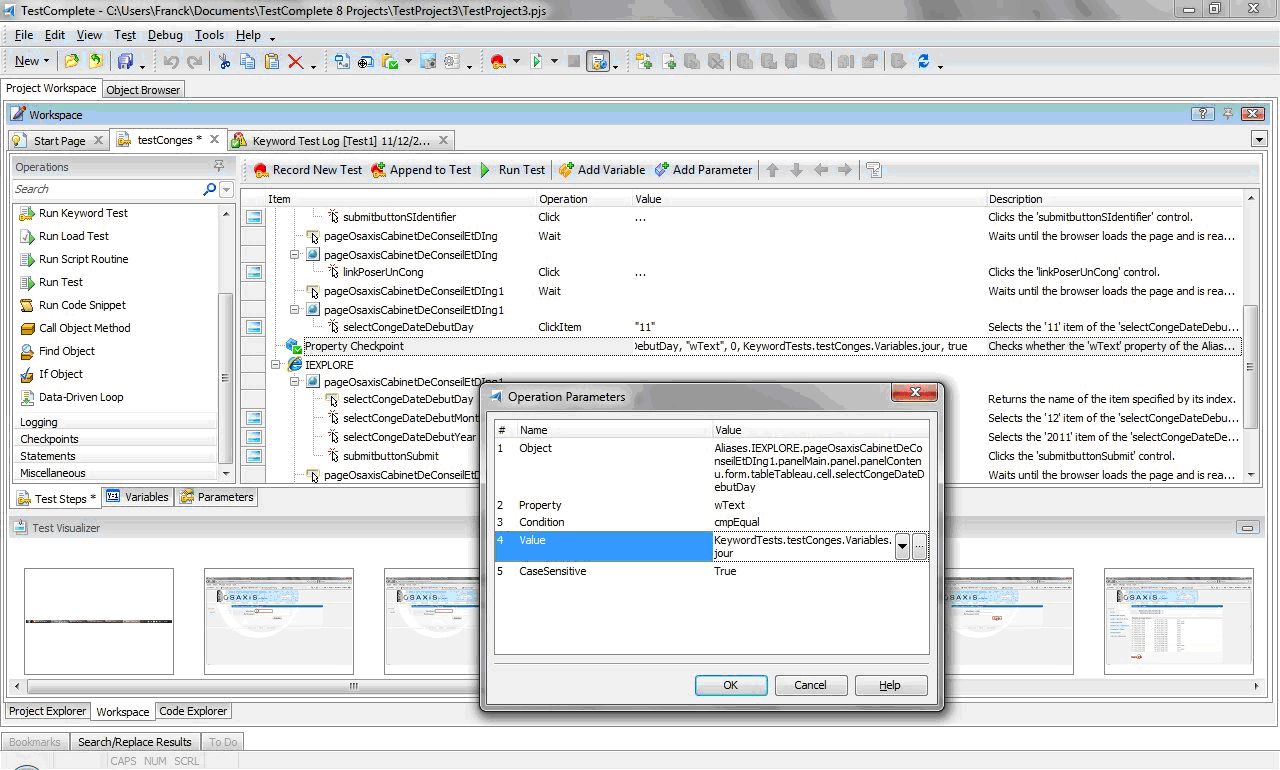Select the linkPoserUnCong step
The image size is (1280, 770).
click(x=383, y=272)
